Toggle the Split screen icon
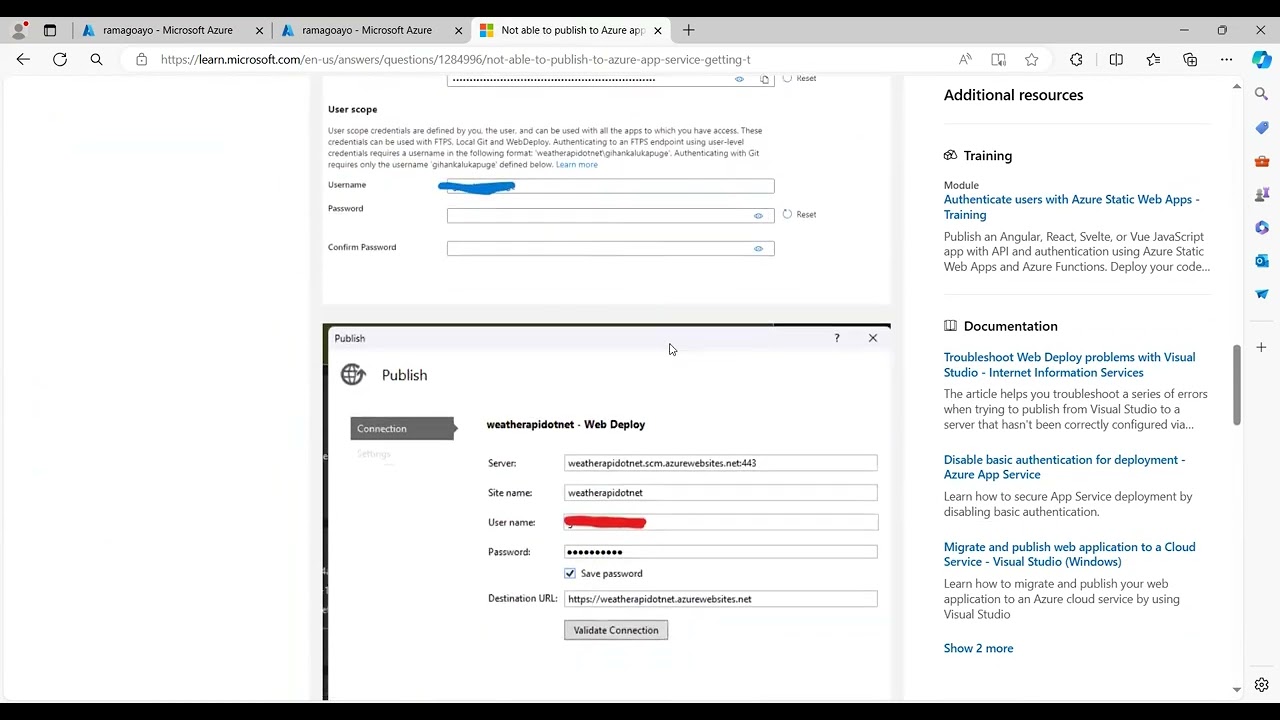The width and height of the screenshot is (1280, 720). click(1116, 60)
